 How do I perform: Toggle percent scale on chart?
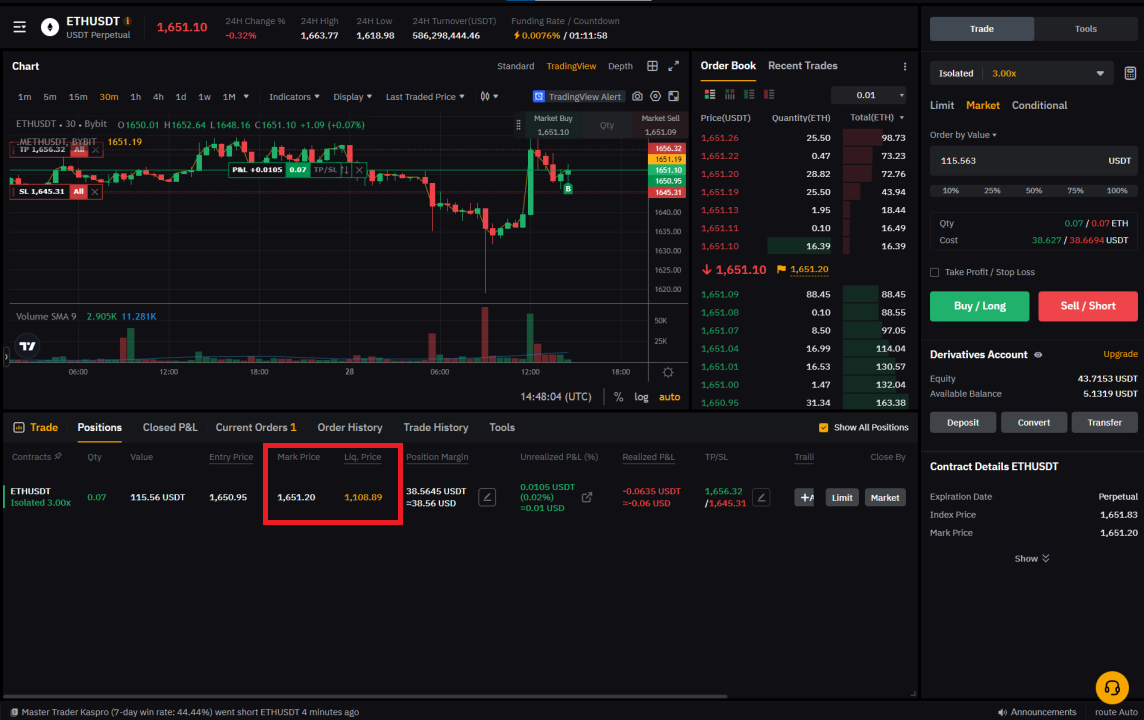click(618, 397)
